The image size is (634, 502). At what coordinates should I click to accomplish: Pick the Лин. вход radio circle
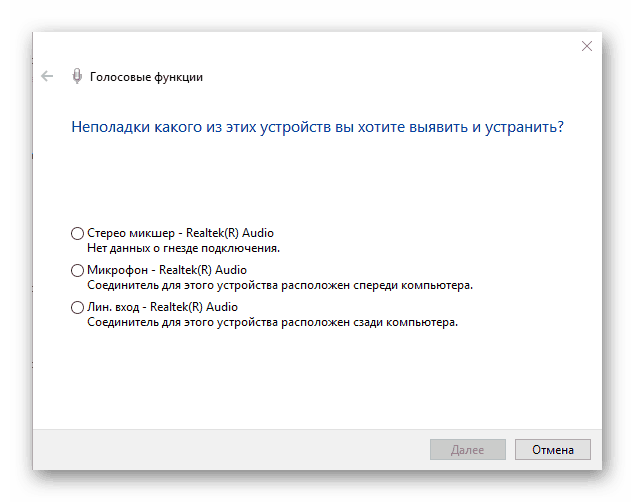[x=78, y=308]
